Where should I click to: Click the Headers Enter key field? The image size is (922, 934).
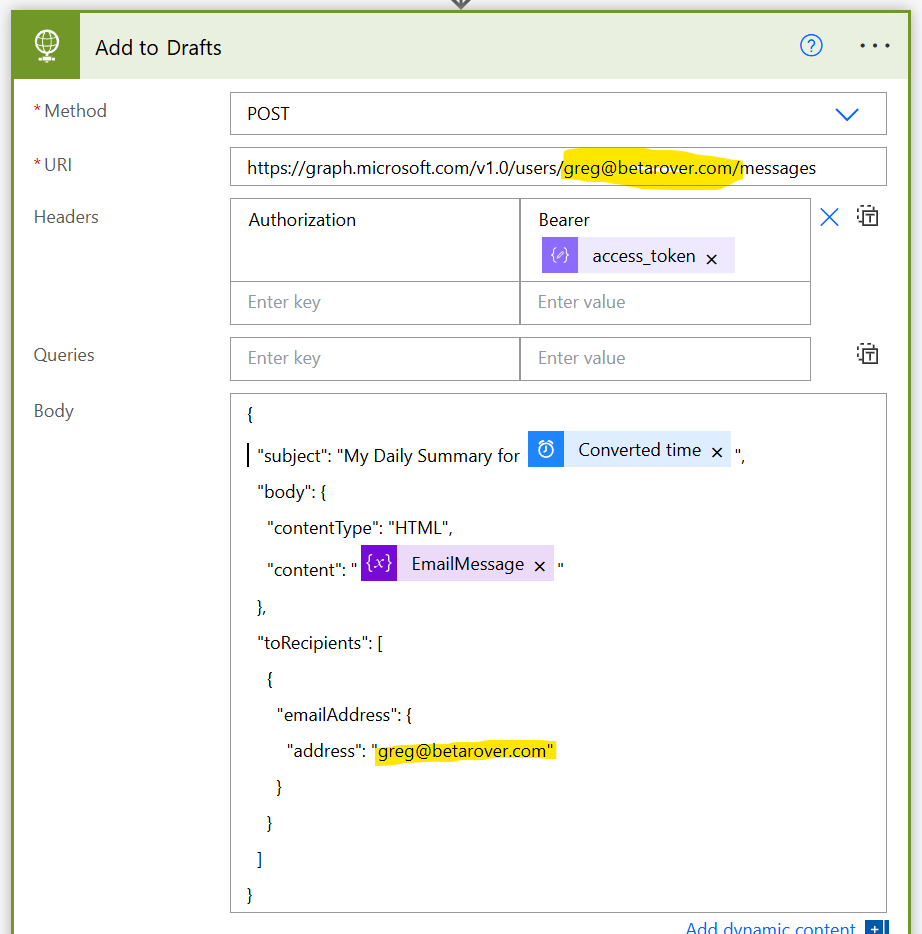[375, 302]
